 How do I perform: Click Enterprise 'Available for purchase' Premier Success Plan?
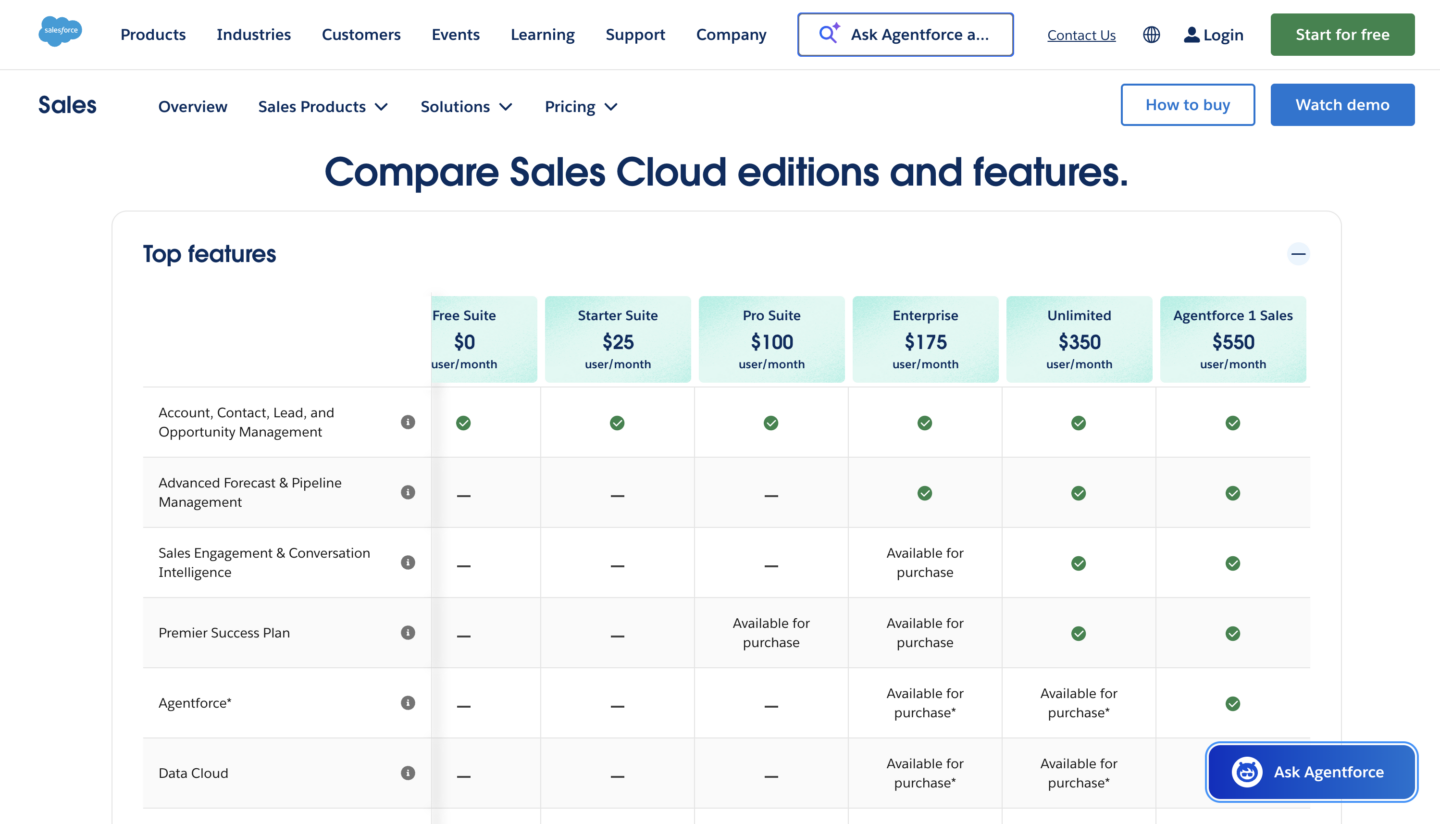(x=925, y=633)
